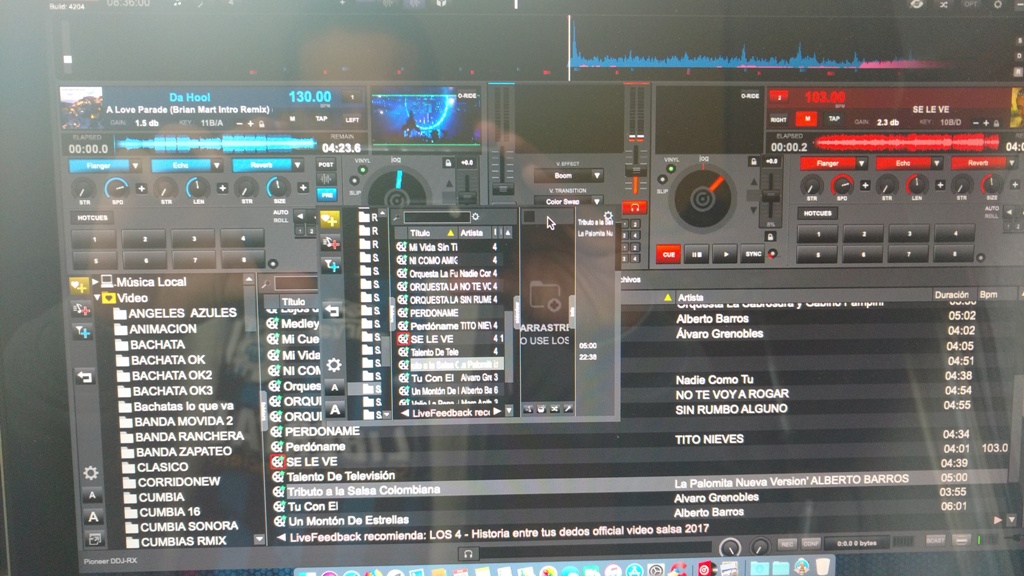1024x576 pixels.
Task: Click left deck pitch lock icon
Action: coord(448,163)
